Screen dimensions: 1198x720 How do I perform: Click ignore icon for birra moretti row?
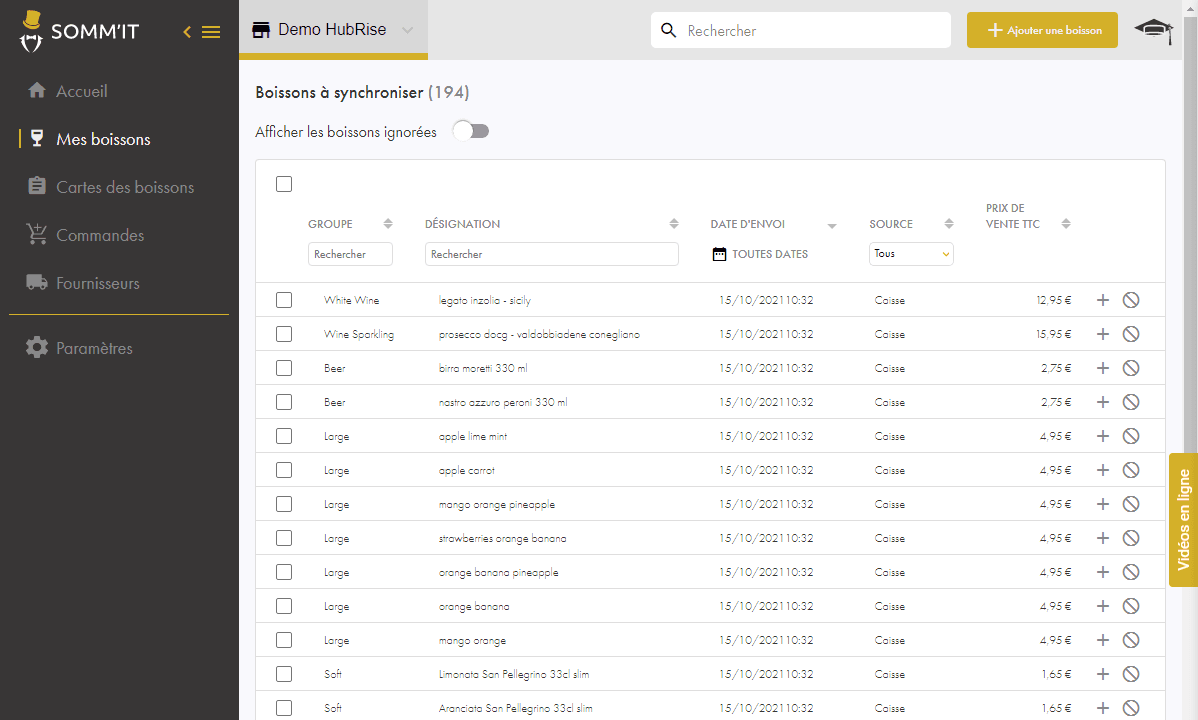tap(1131, 368)
